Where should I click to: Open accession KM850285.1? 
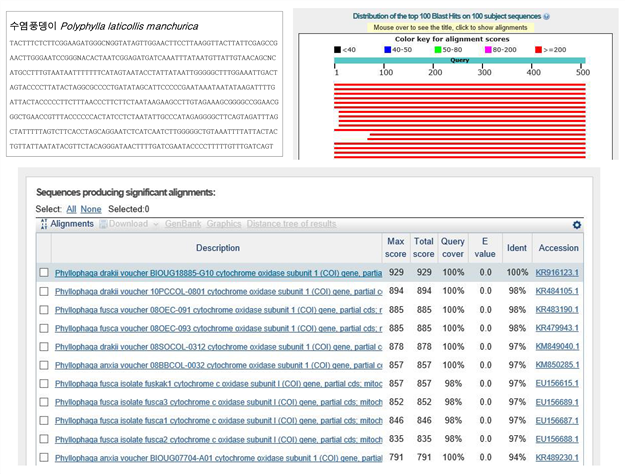[x=557, y=365]
